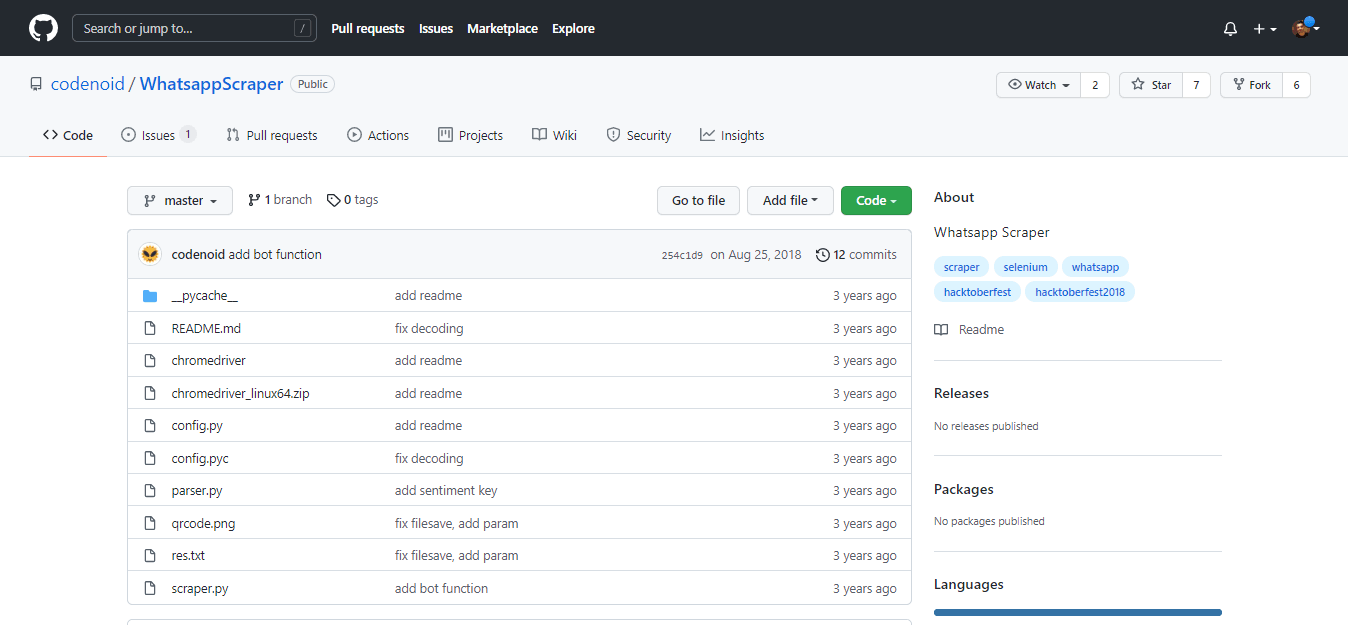
Task: Focus the Search or jump to field
Action: tap(185, 29)
